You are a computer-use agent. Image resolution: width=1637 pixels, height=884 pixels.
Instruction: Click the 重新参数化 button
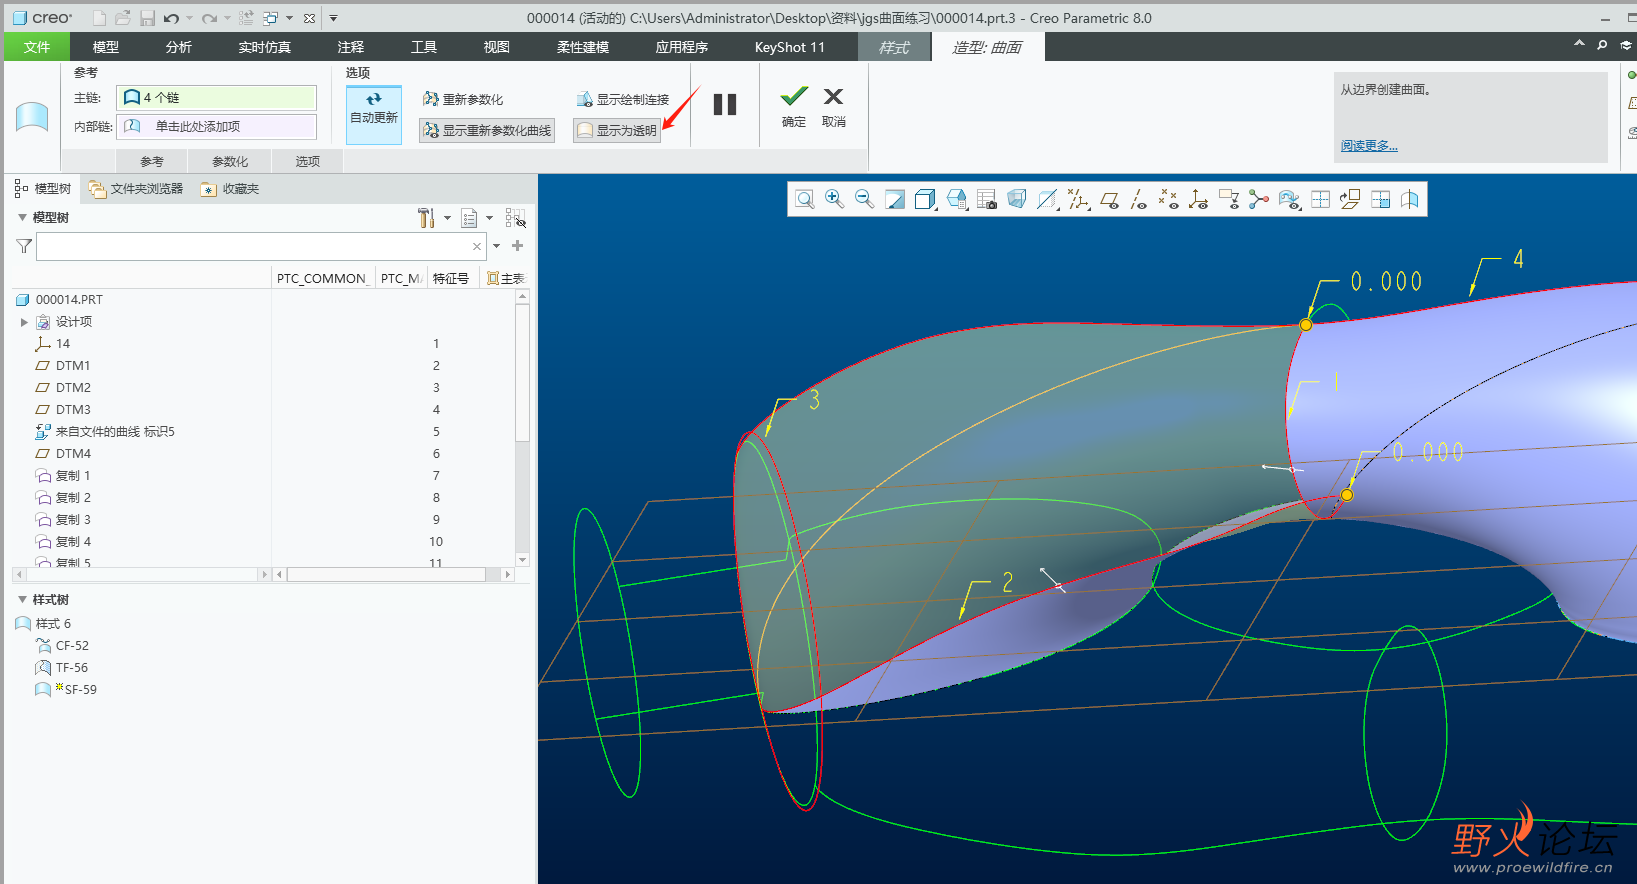tap(463, 99)
